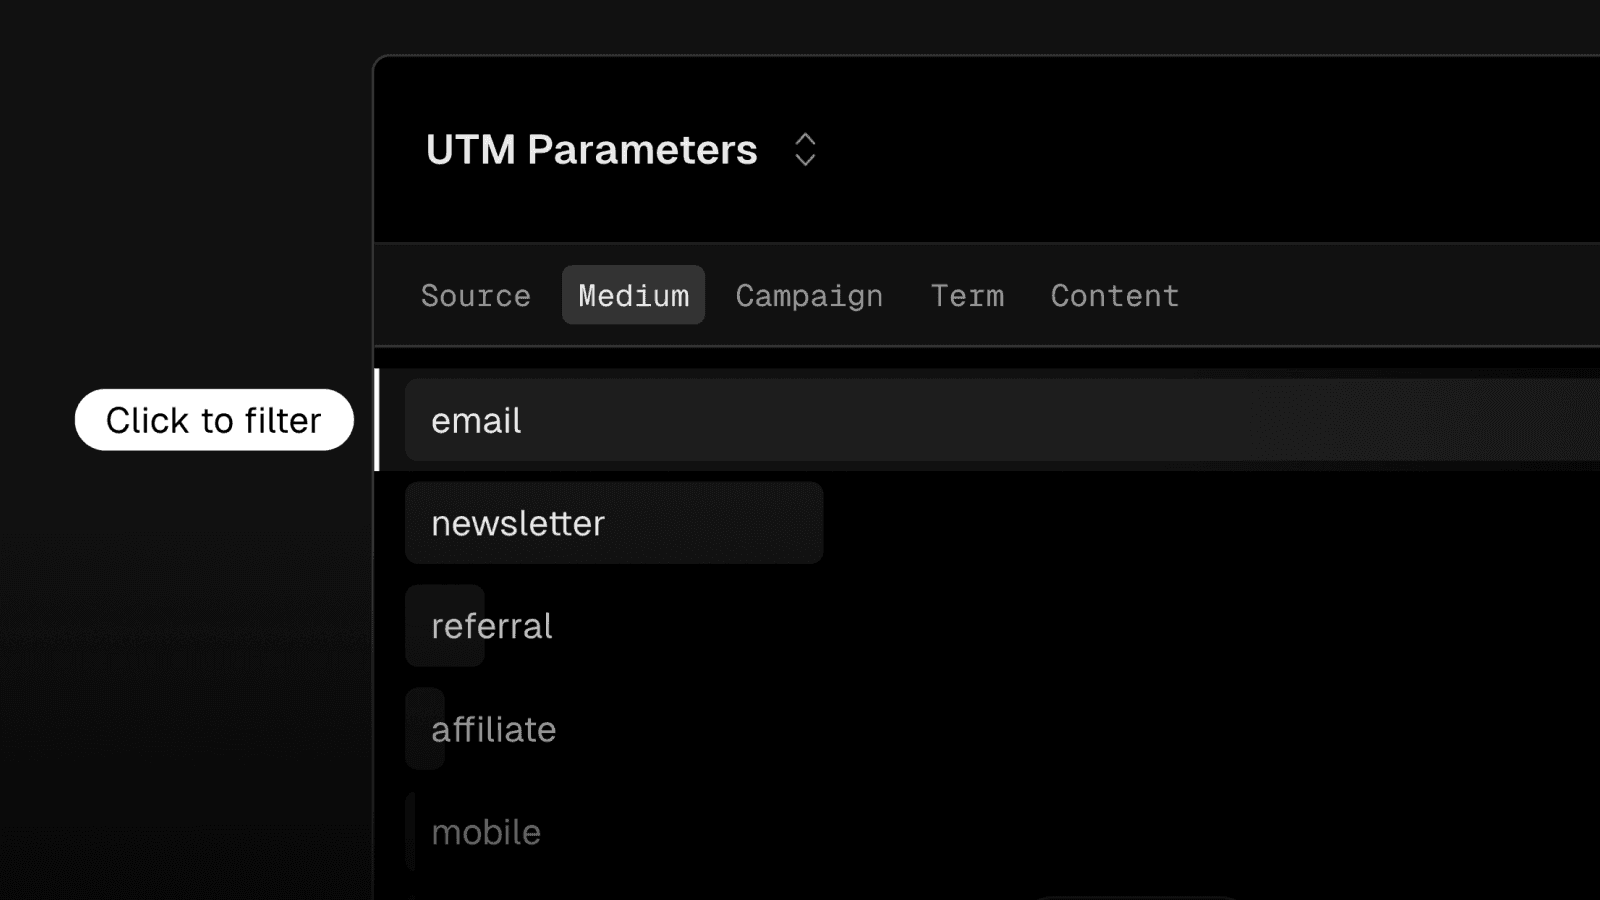Click the thin bar left of mobile
Screen dimensions: 1600x900
410,833
